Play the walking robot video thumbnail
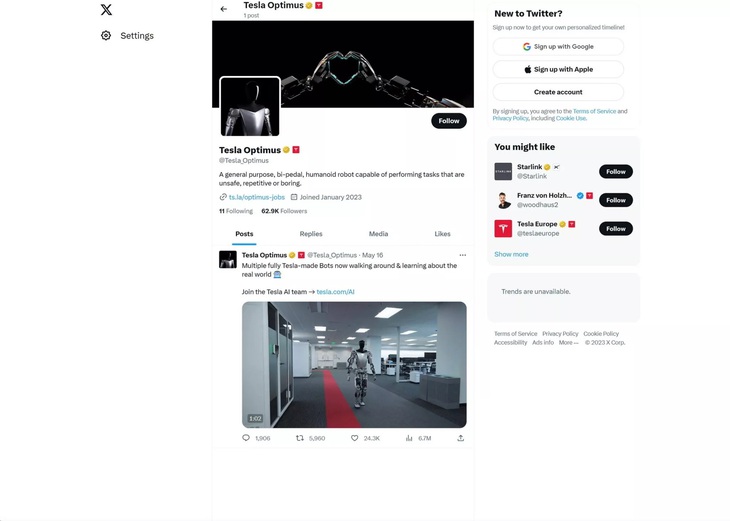Screen dimensions: 730x521 [x=354, y=365]
